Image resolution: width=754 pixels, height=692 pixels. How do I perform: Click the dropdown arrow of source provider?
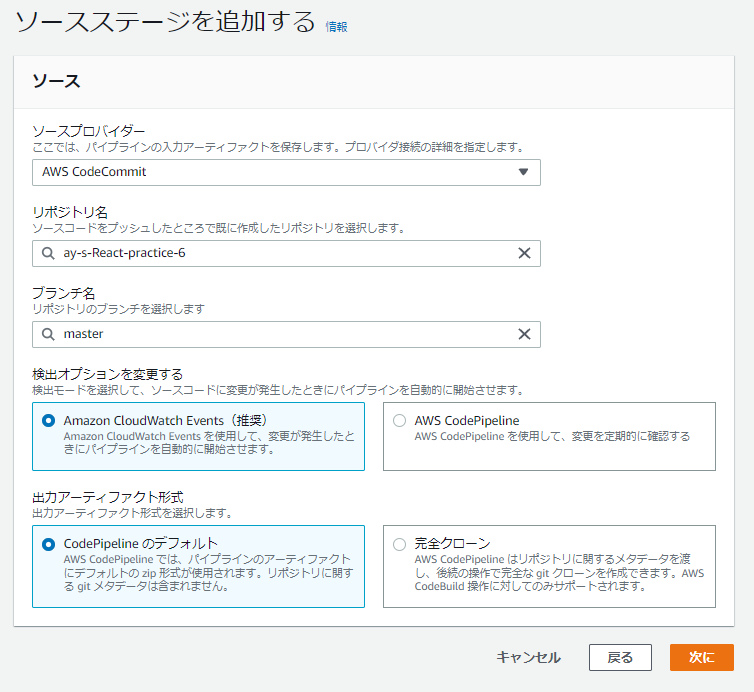tap(523, 172)
